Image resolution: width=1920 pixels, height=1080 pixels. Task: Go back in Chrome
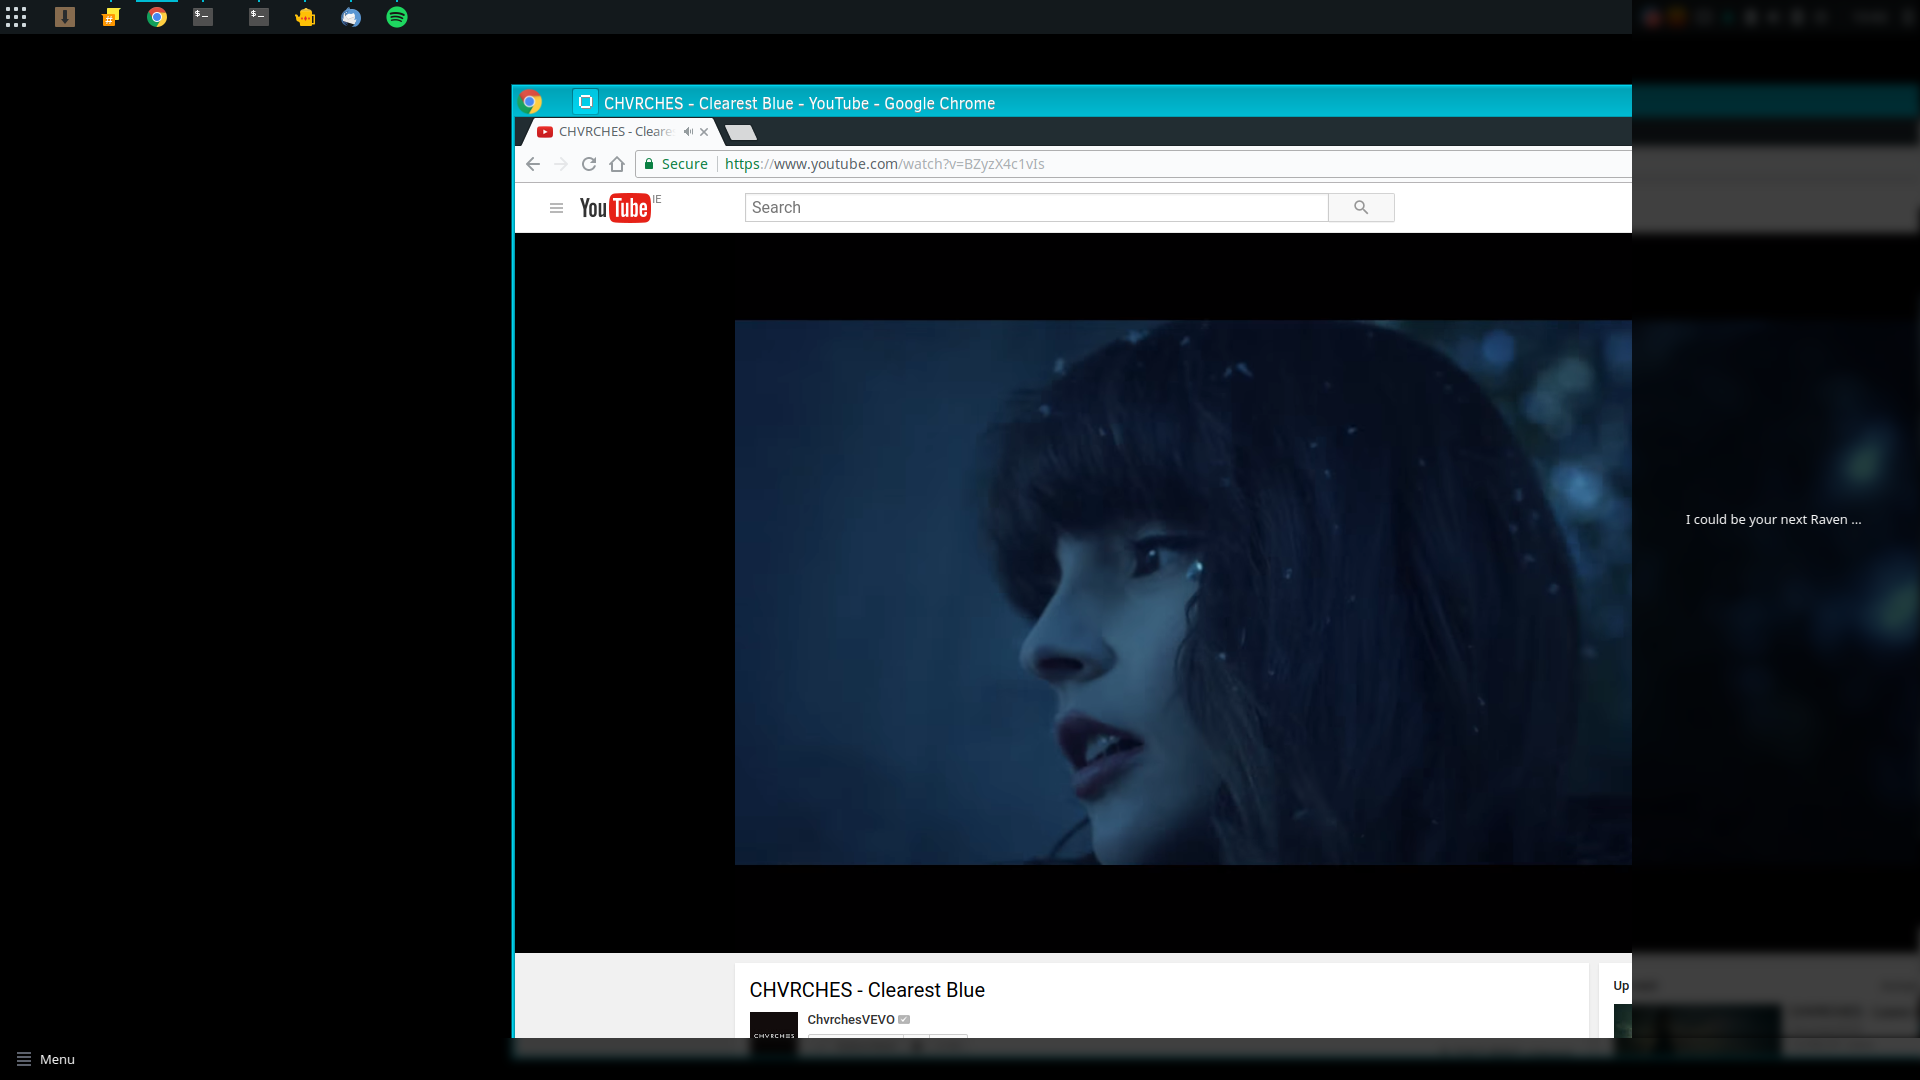533,164
